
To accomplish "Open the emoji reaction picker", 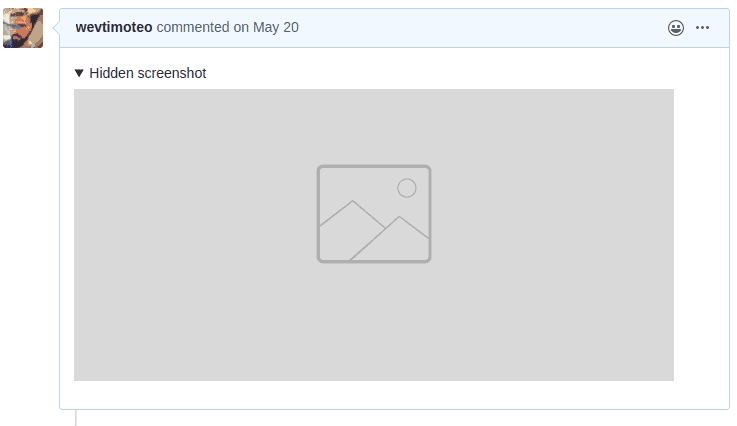I will click(x=675, y=28).
